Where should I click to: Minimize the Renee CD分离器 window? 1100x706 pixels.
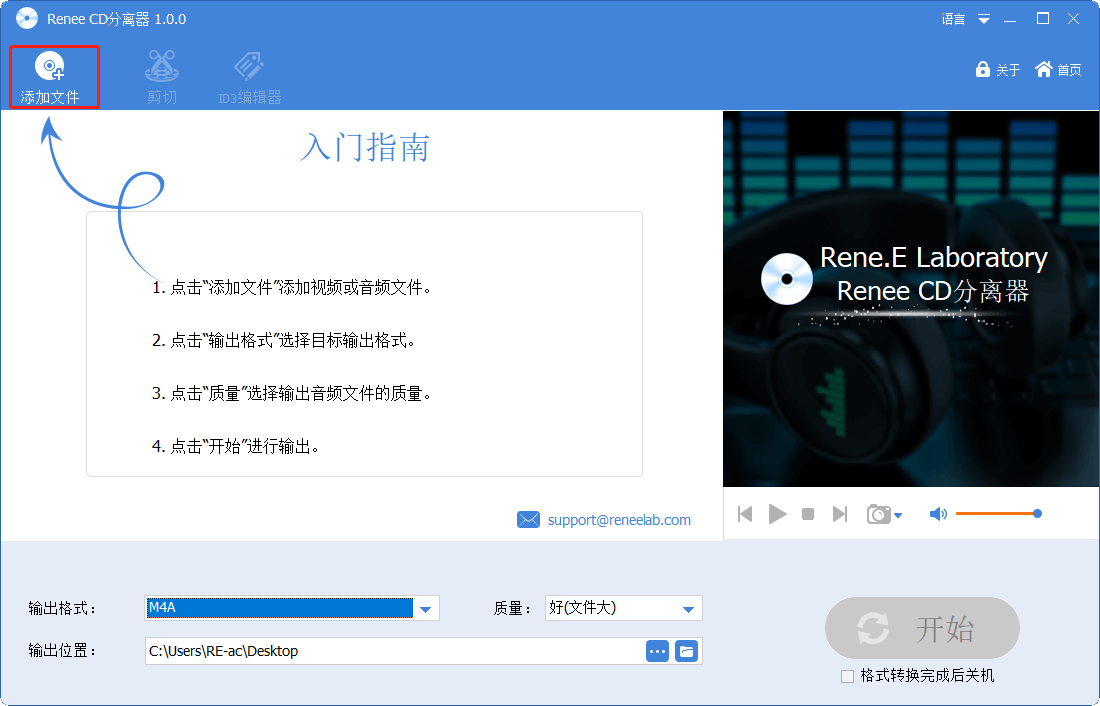(1010, 19)
